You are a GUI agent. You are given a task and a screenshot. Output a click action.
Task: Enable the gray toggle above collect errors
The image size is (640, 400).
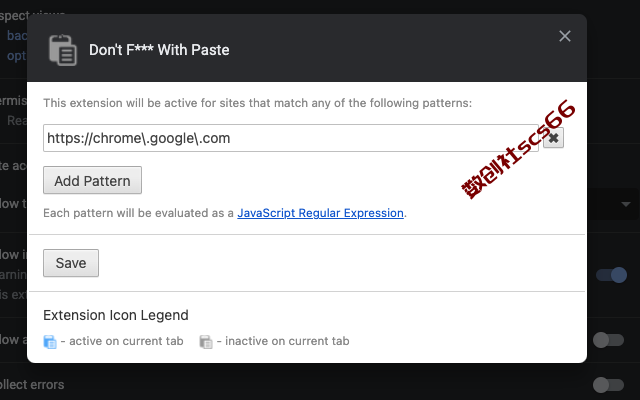pyautogui.click(x=608, y=340)
